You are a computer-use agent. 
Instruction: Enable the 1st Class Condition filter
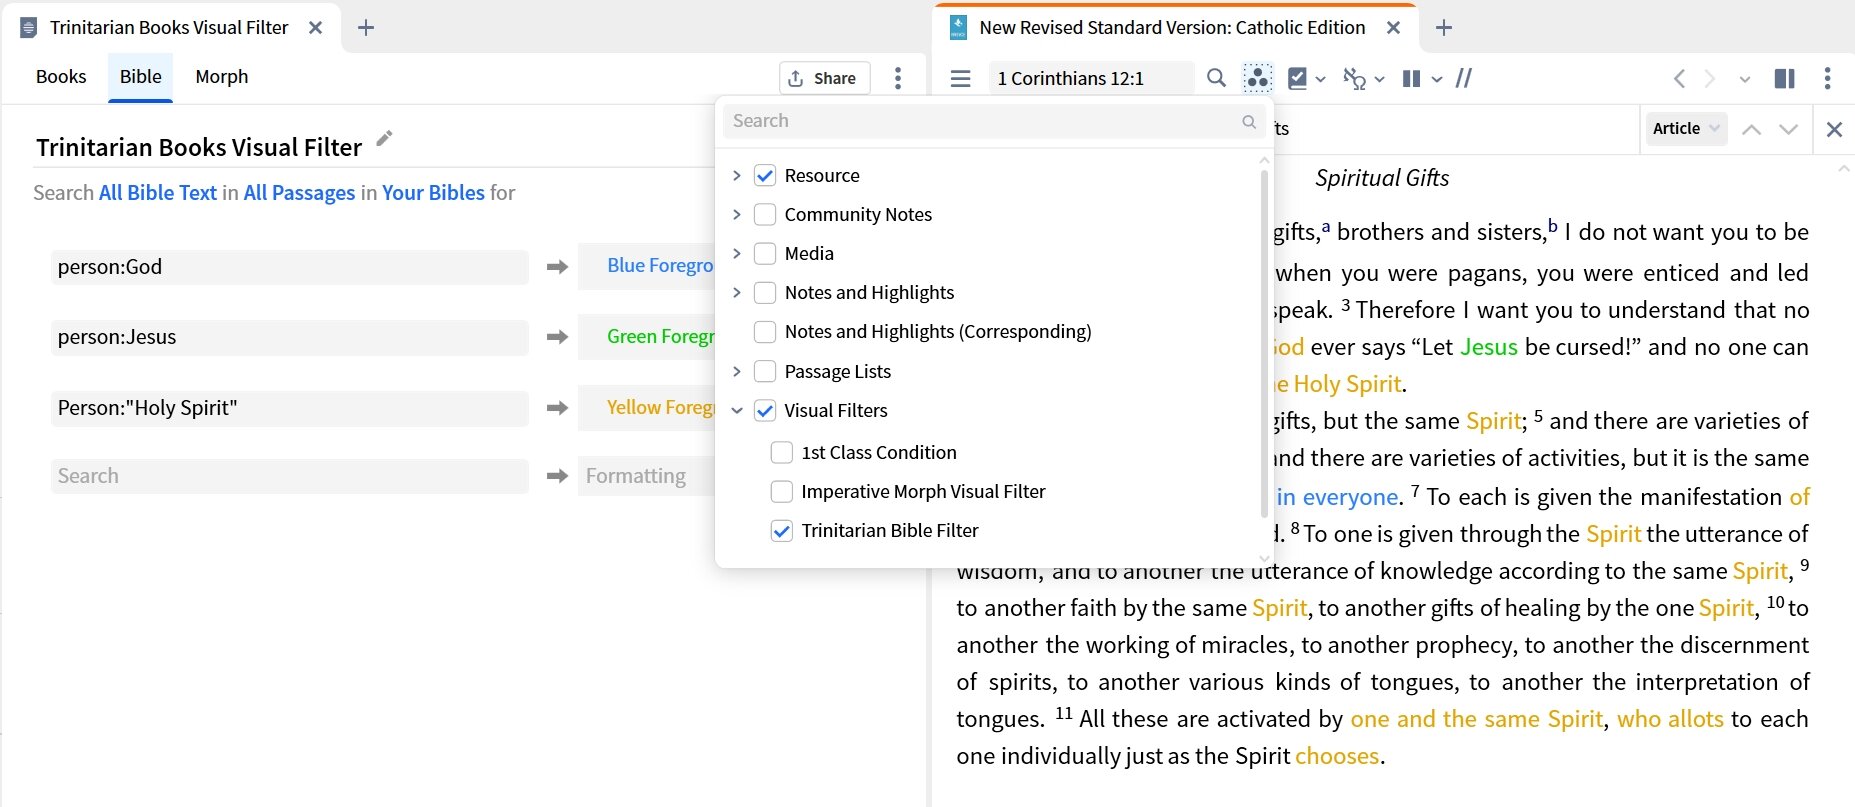click(x=782, y=453)
